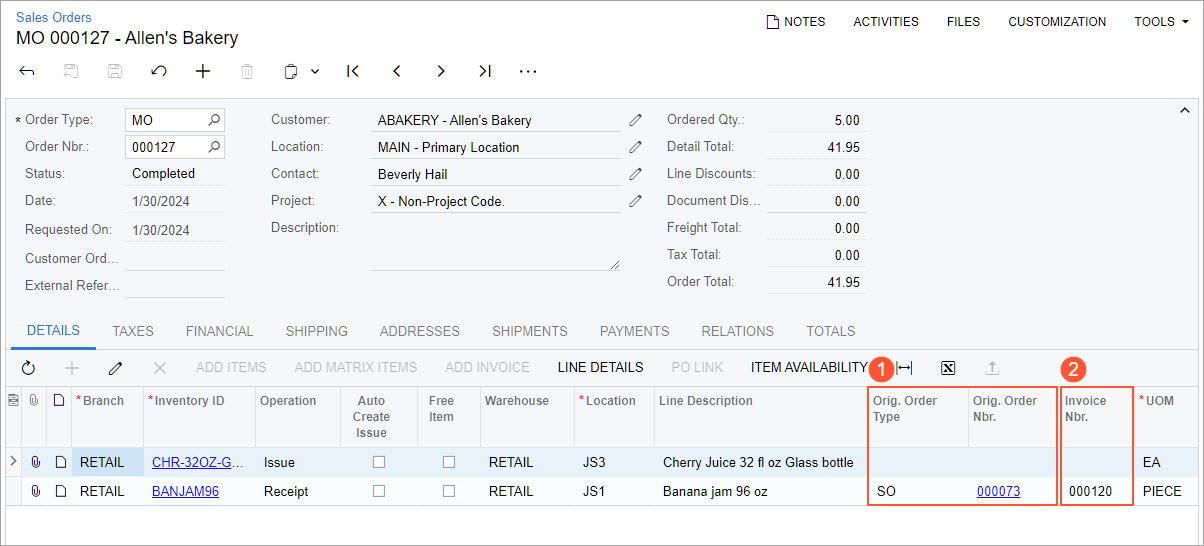1204x546 pixels.
Task: Go to the next record
Action: pyautogui.click(x=441, y=71)
